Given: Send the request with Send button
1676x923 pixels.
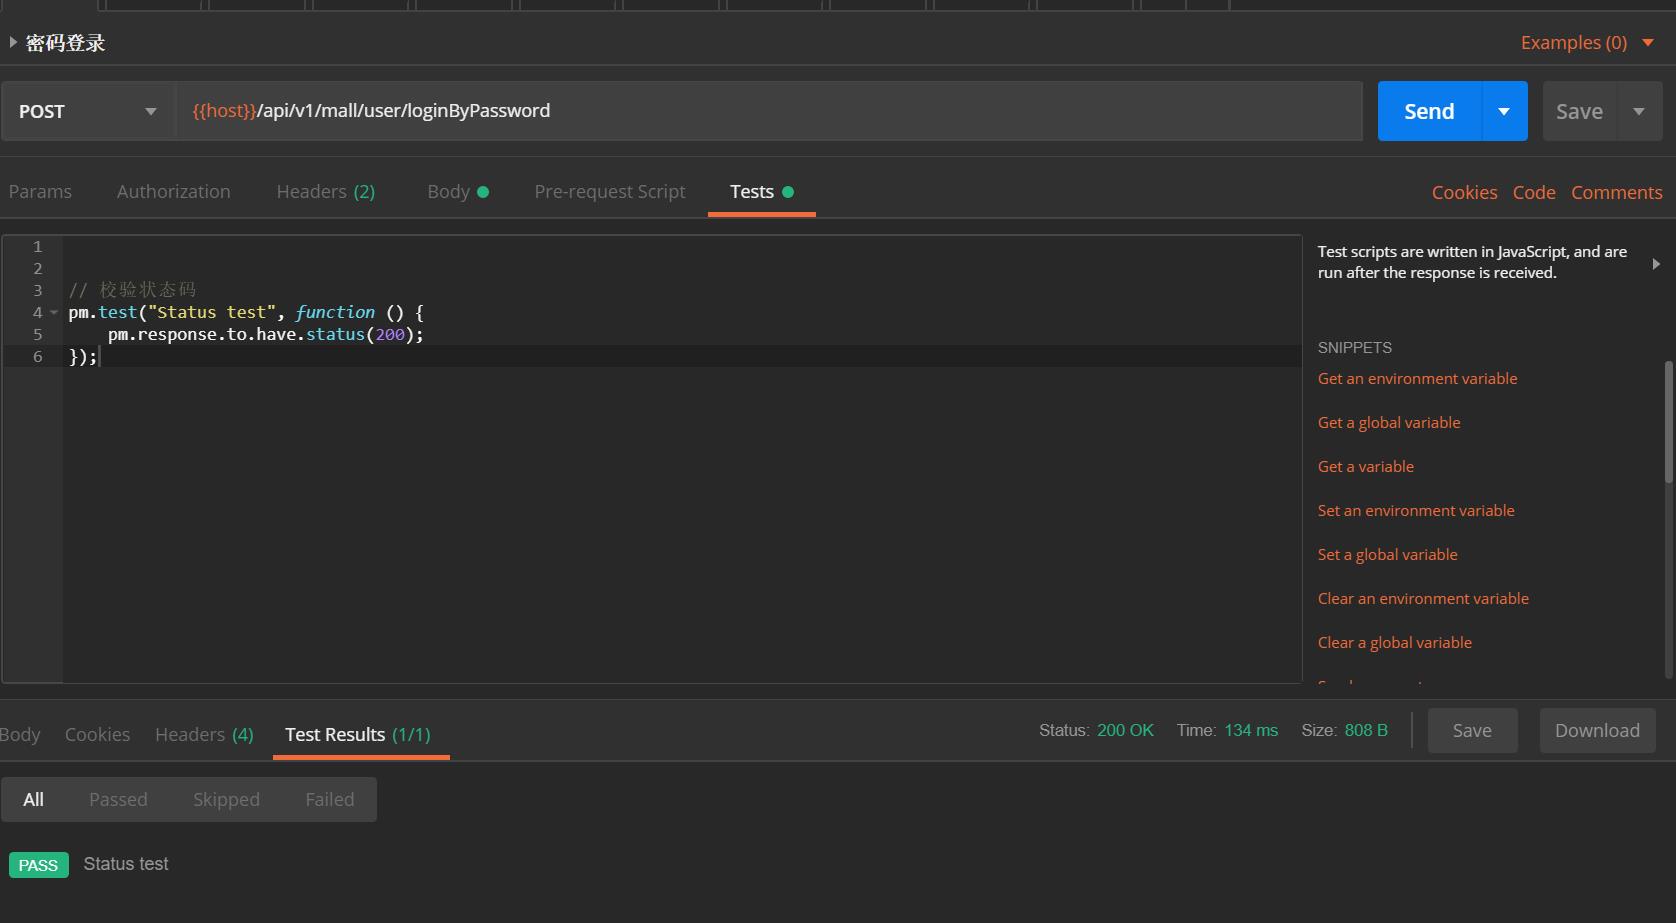Looking at the screenshot, I should click(1429, 111).
